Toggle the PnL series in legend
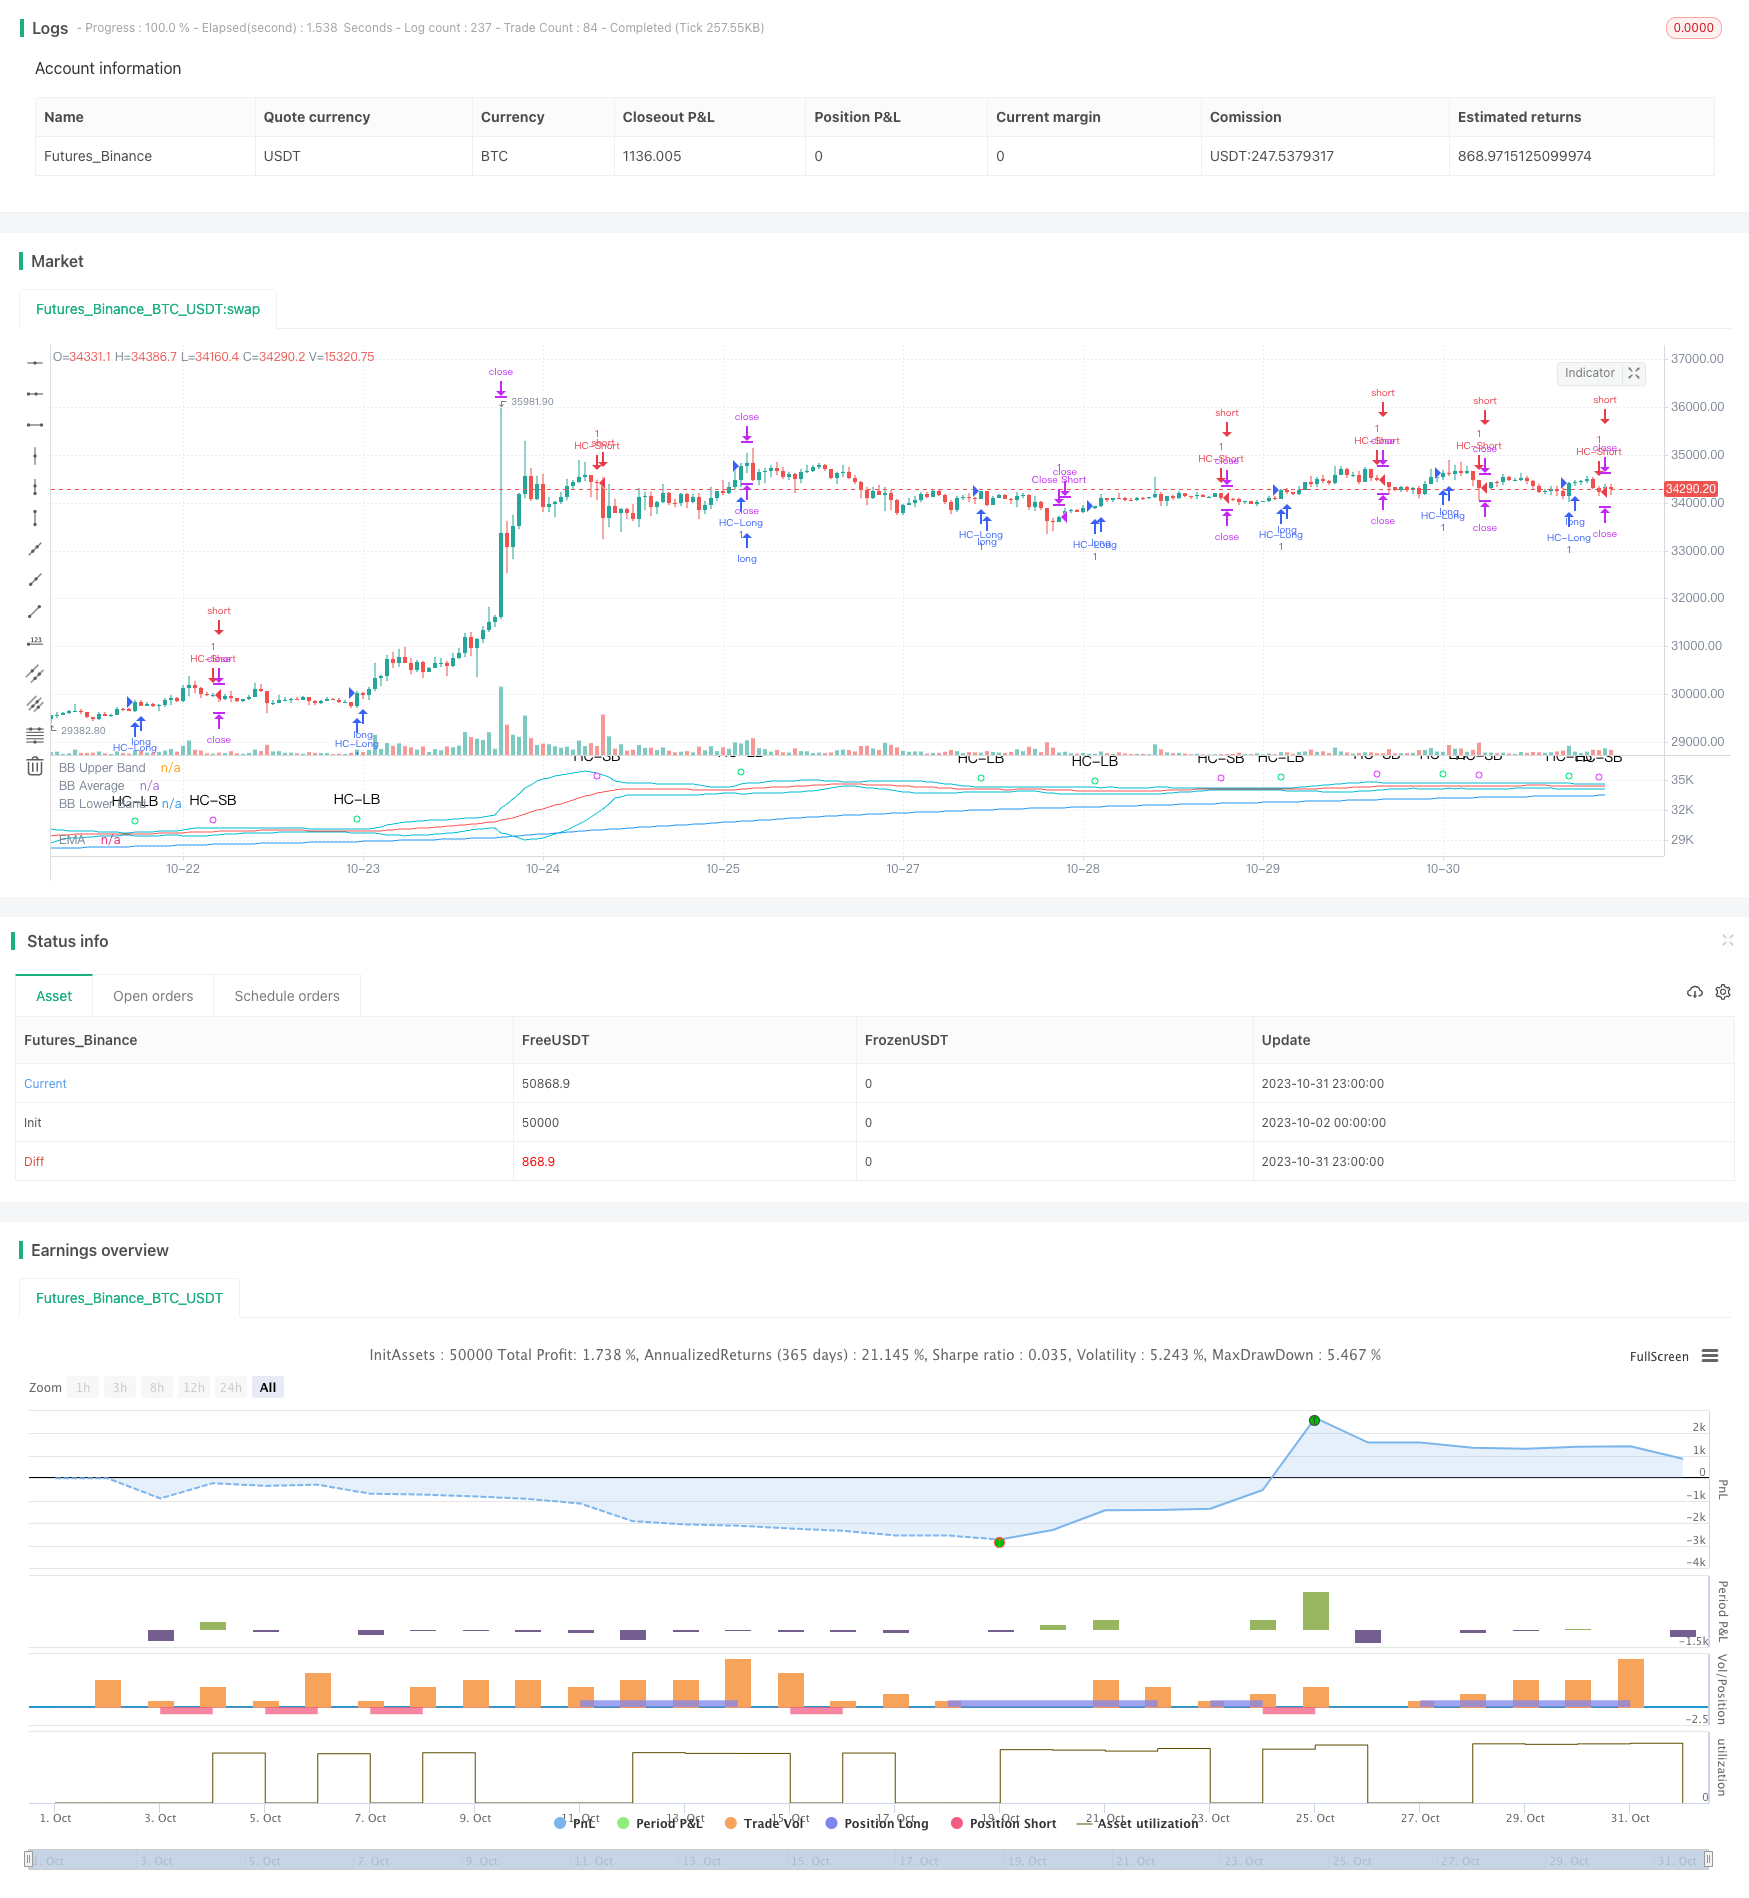The width and height of the screenshot is (1749, 1898). tap(575, 1823)
